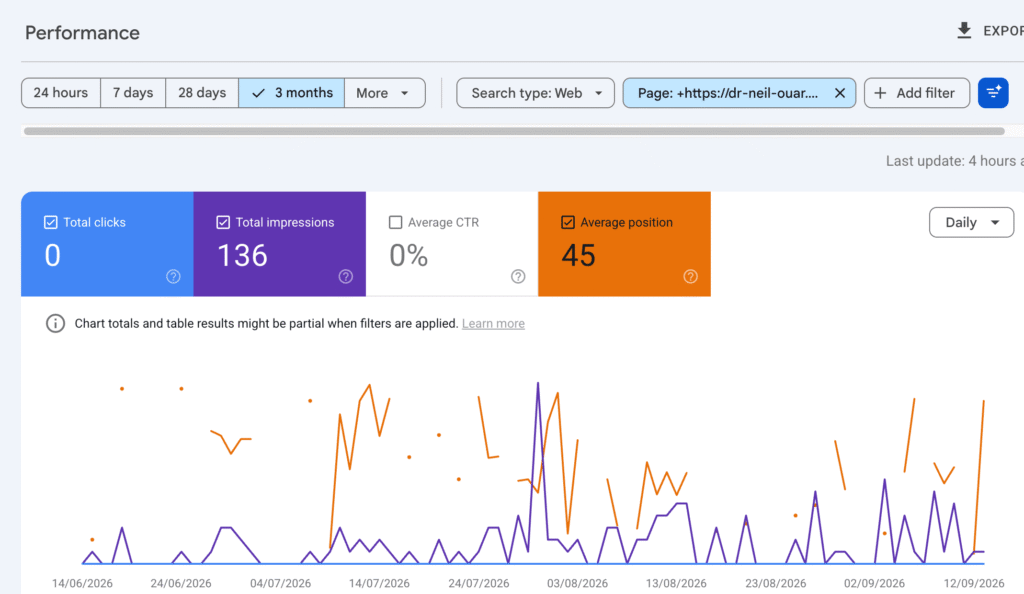Click the info icon beside chart notice
This screenshot has height=594, width=1024.
click(x=56, y=323)
